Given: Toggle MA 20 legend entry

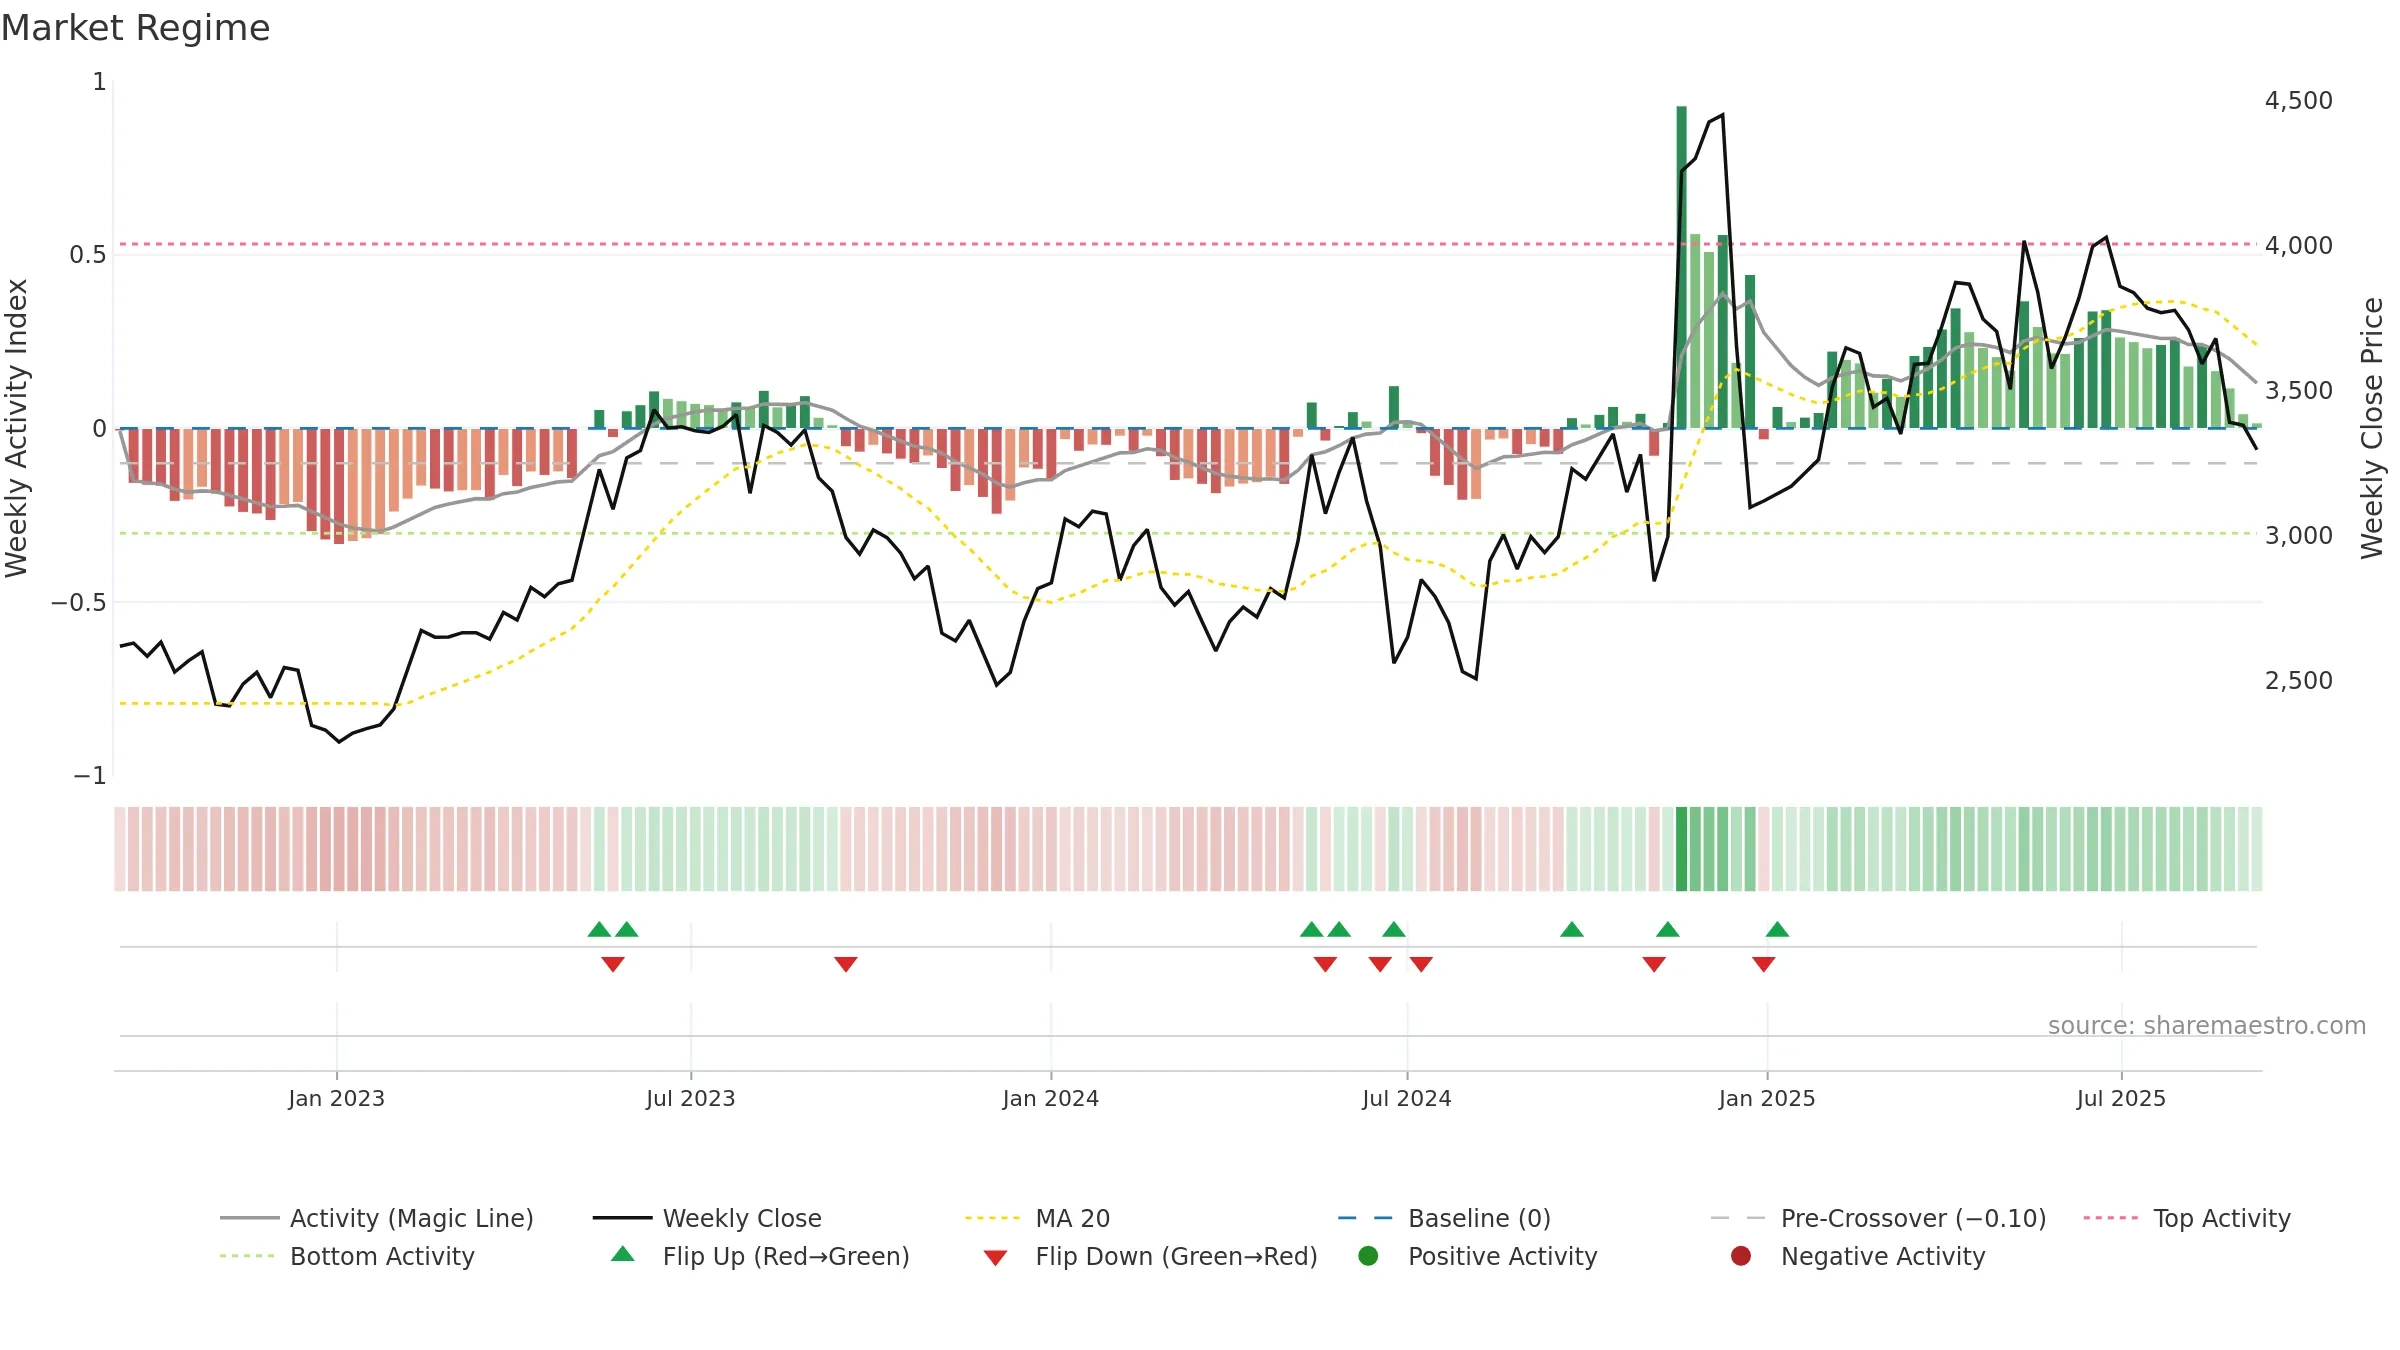Looking at the screenshot, I should pos(1038,1218).
